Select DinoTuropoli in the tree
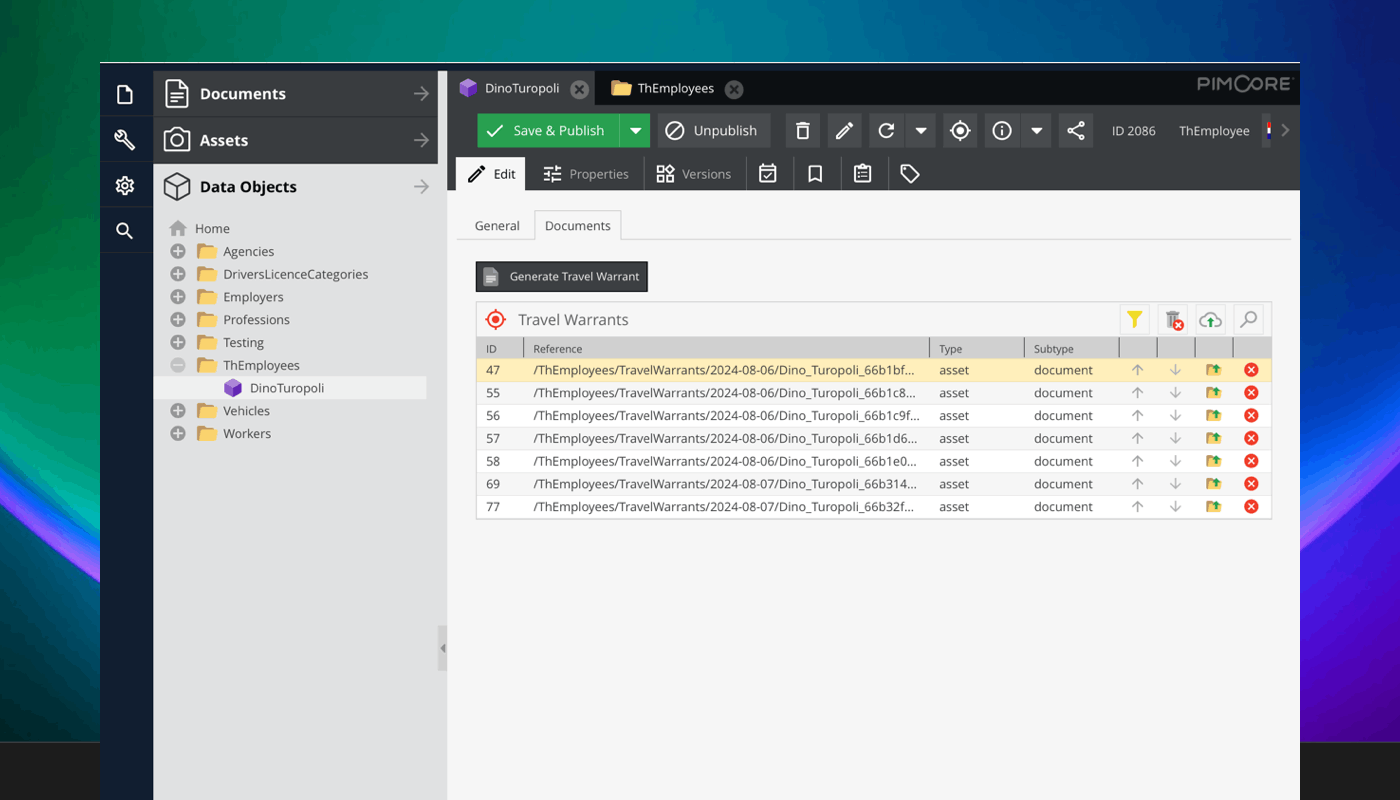This screenshot has width=1400, height=800. click(x=287, y=388)
